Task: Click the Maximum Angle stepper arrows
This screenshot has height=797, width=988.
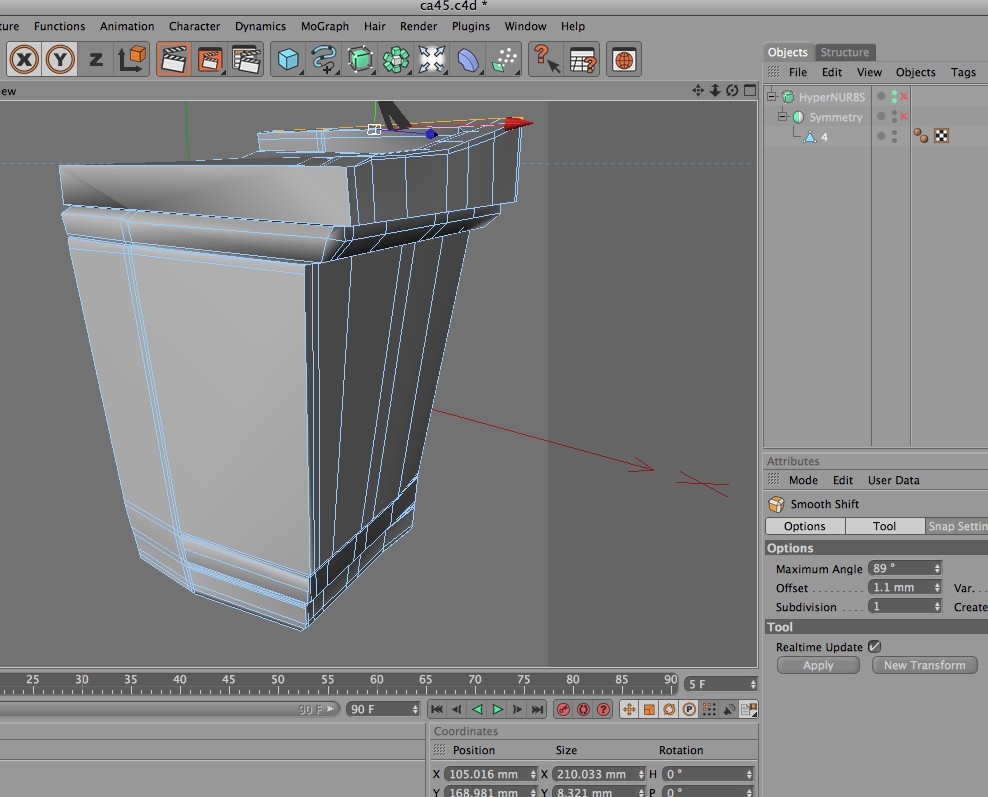Action: (x=937, y=569)
